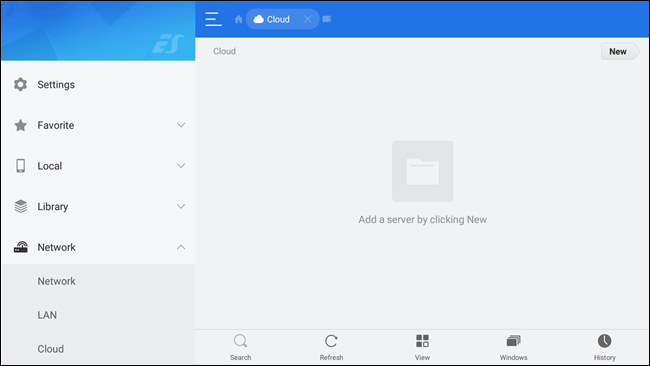Viewport: 650px width, 366px height.
Task: Open LAN under Network
Action: pos(47,315)
